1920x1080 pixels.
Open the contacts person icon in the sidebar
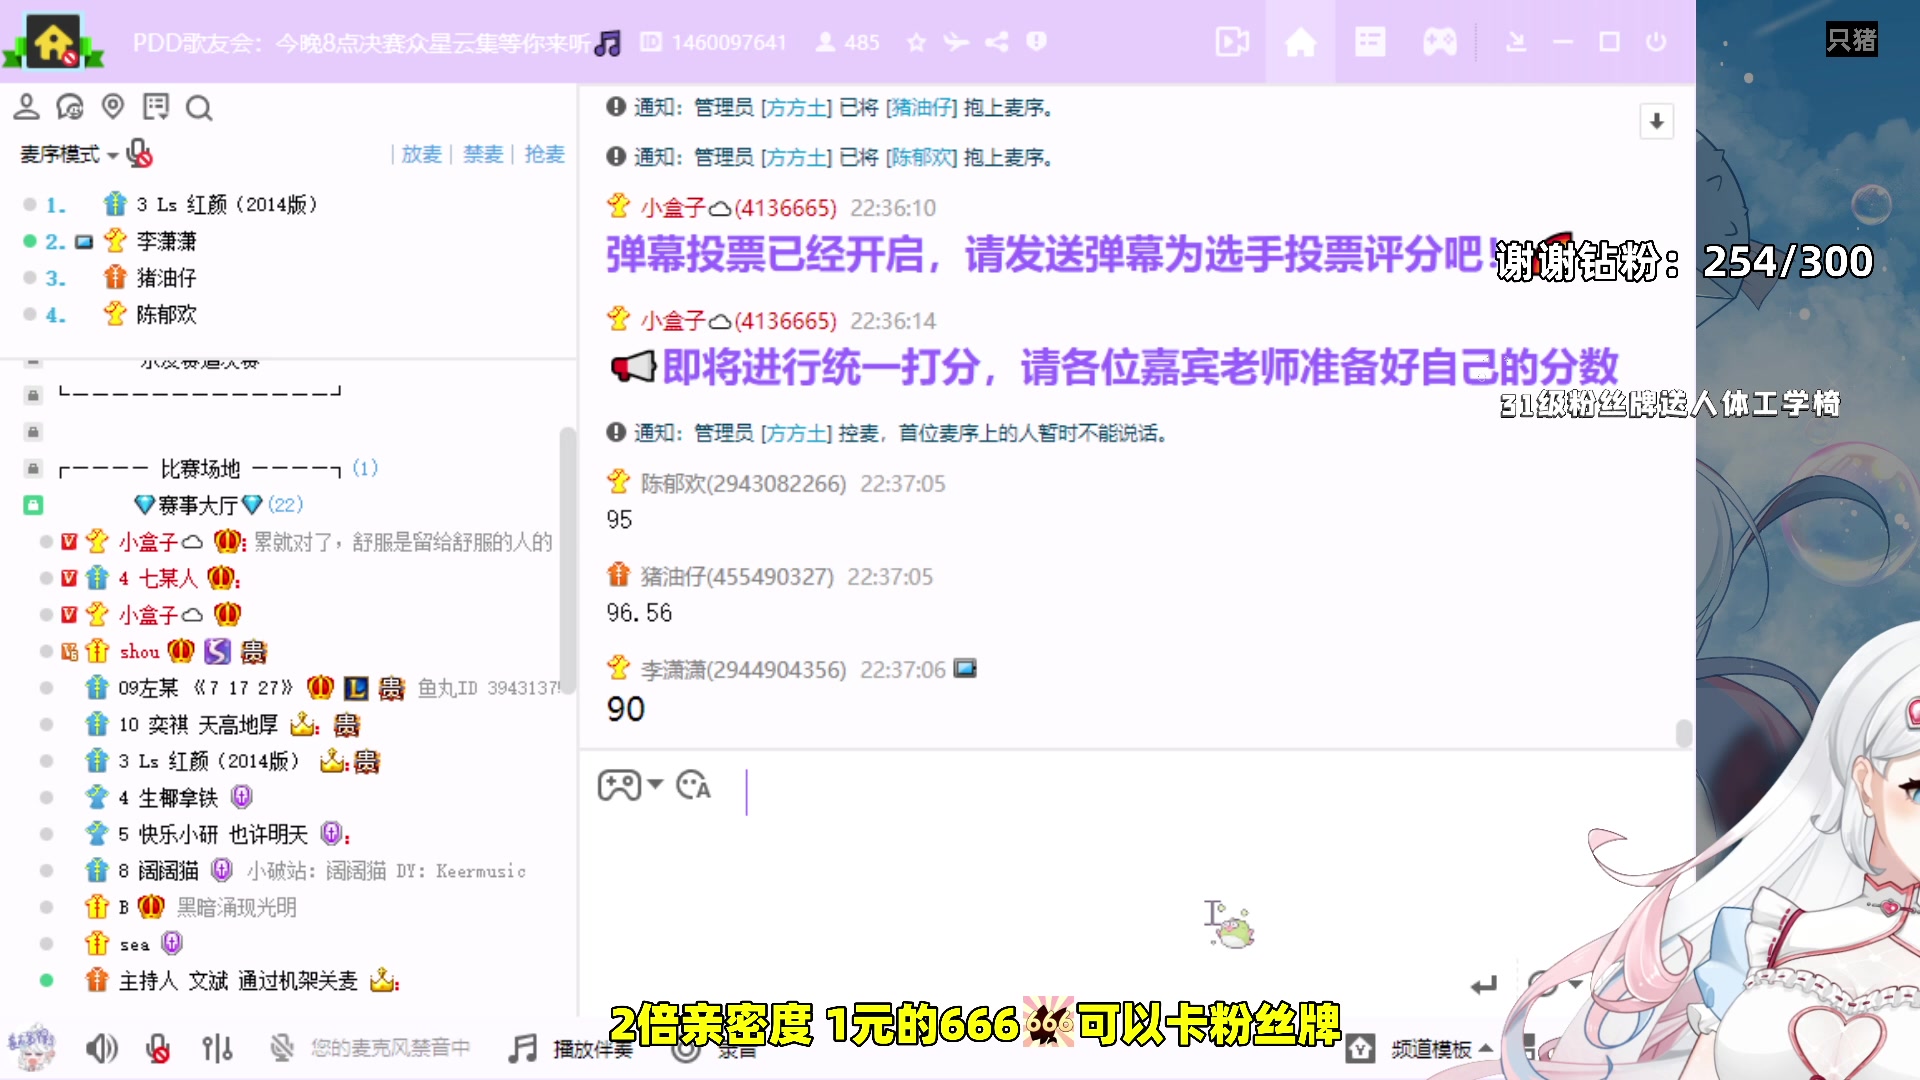(27, 107)
